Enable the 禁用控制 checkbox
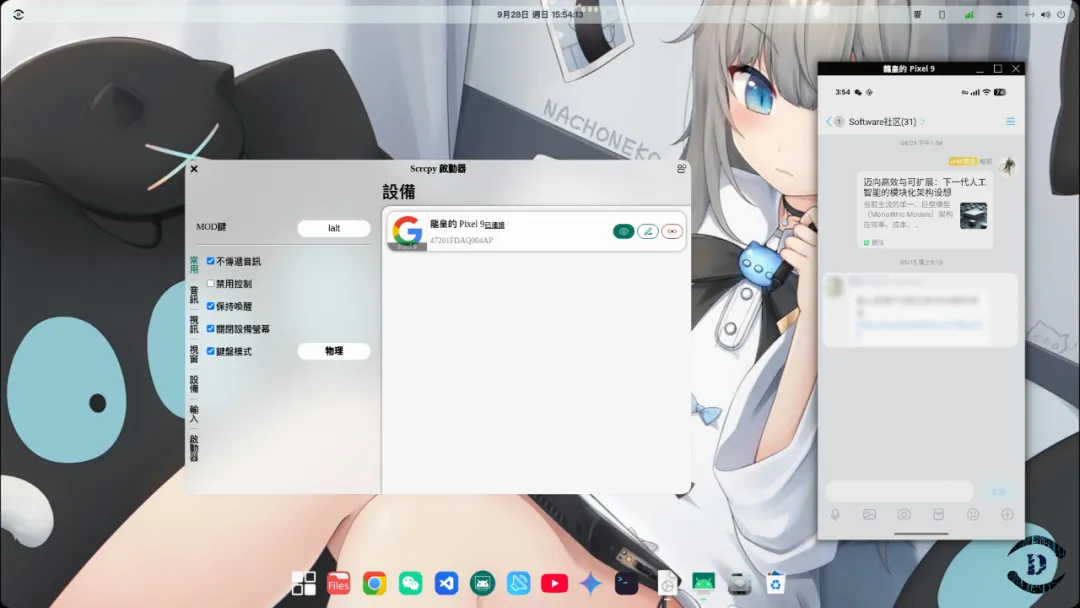1080x608 pixels. pyautogui.click(x=211, y=284)
